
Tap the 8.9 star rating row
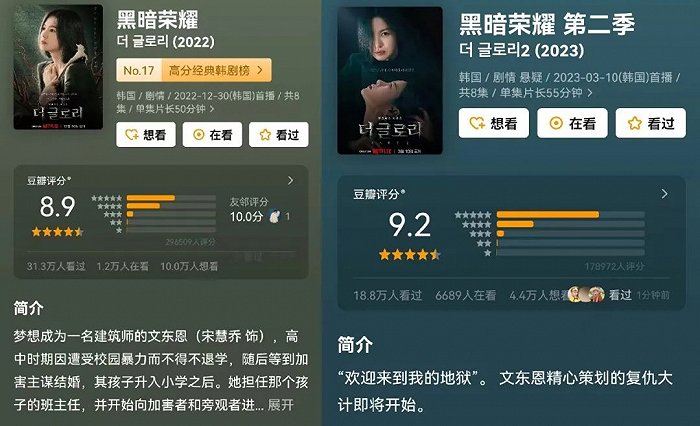[57, 232]
